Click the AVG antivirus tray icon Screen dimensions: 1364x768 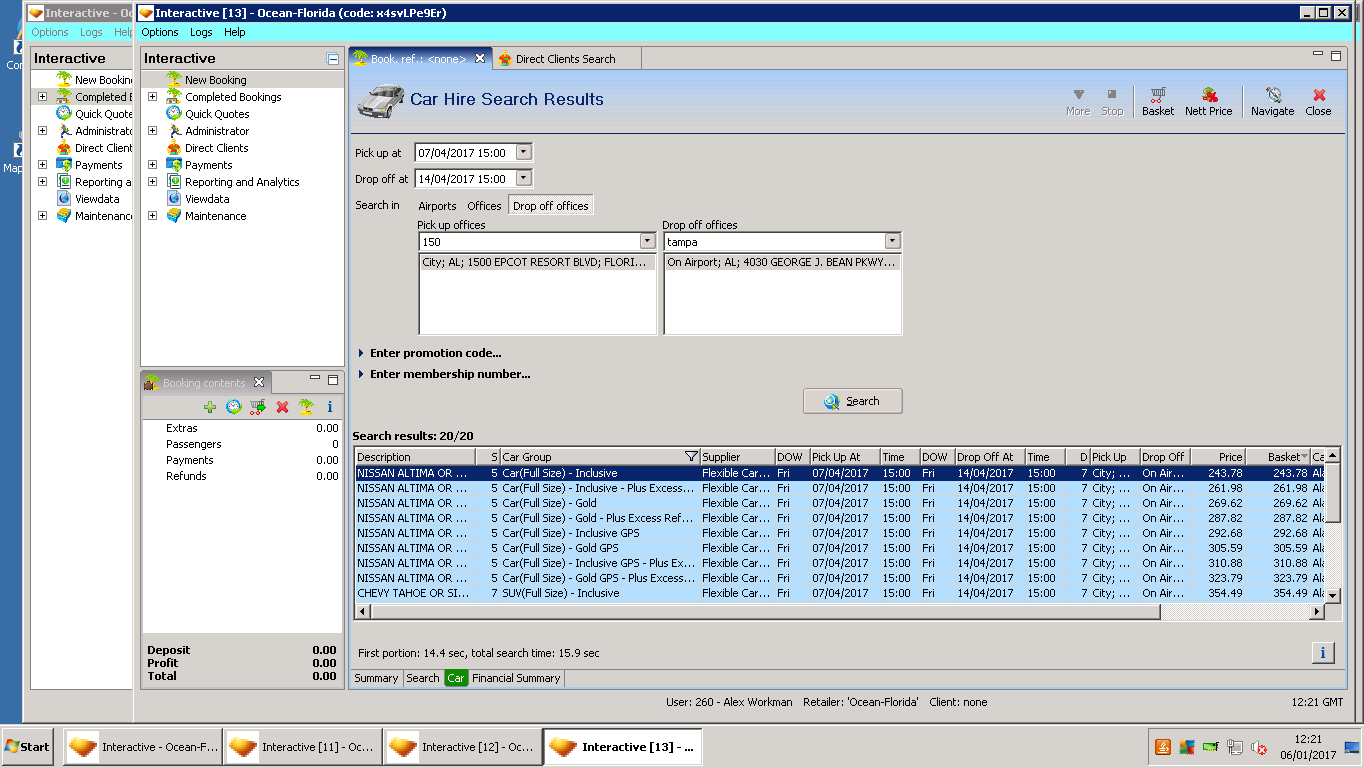[1187, 747]
